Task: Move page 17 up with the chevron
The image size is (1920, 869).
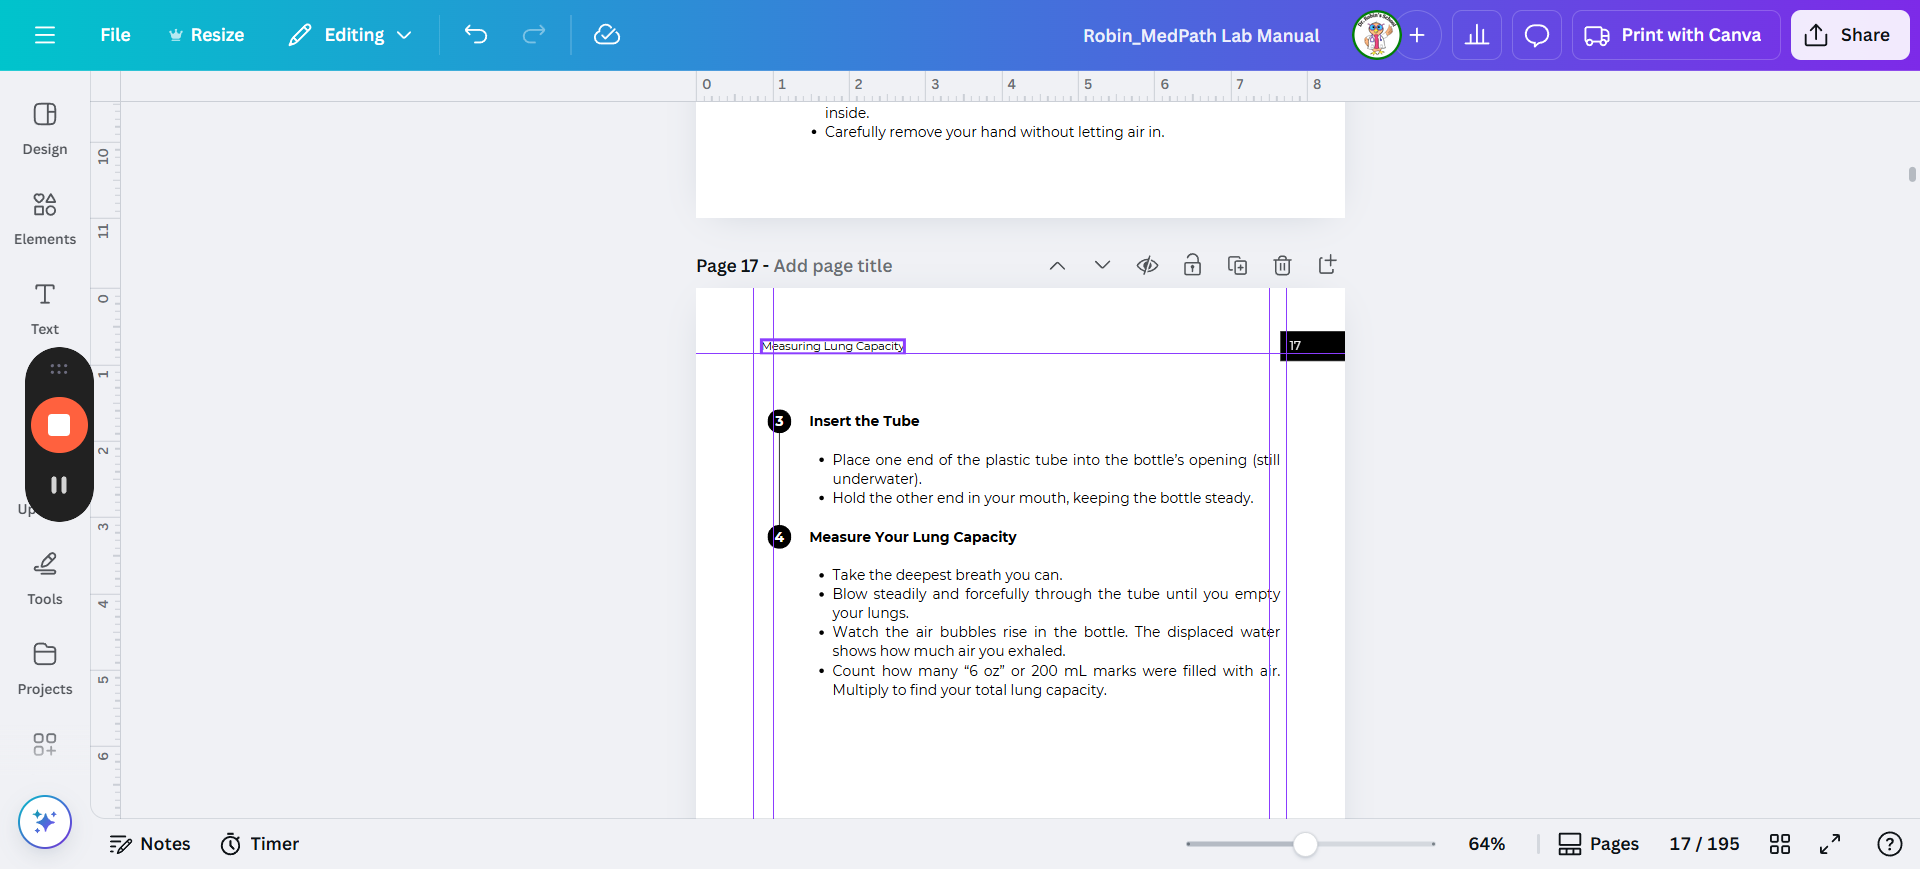Action: click(1057, 265)
